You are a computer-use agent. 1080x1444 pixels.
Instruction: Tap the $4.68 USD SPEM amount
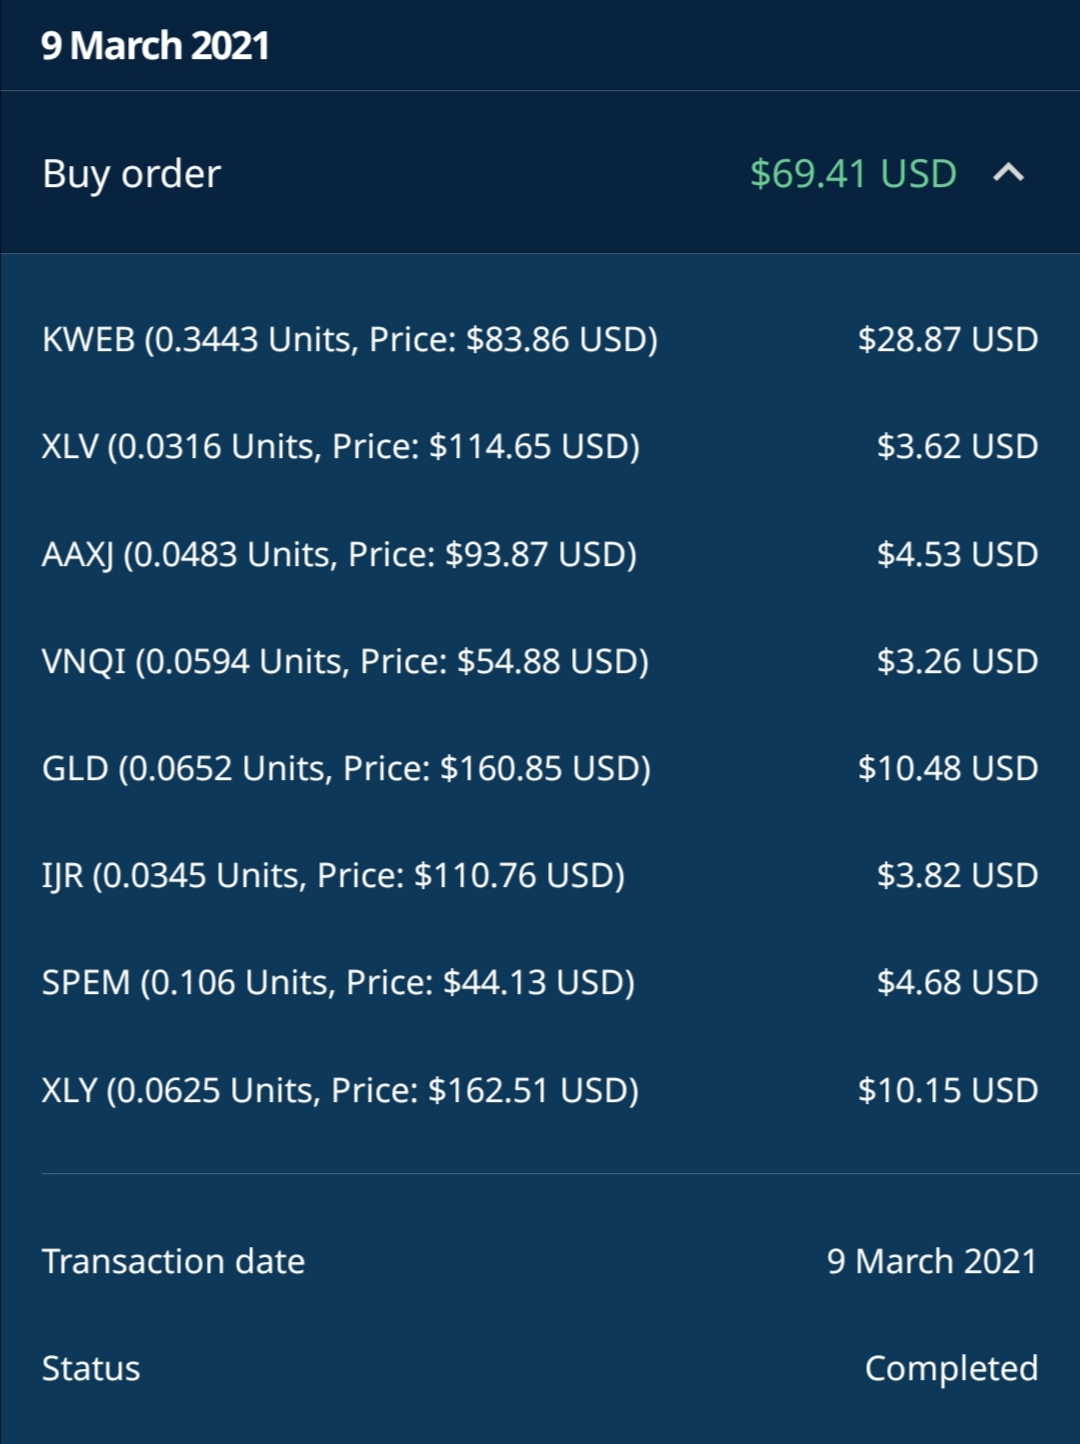[957, 982]
